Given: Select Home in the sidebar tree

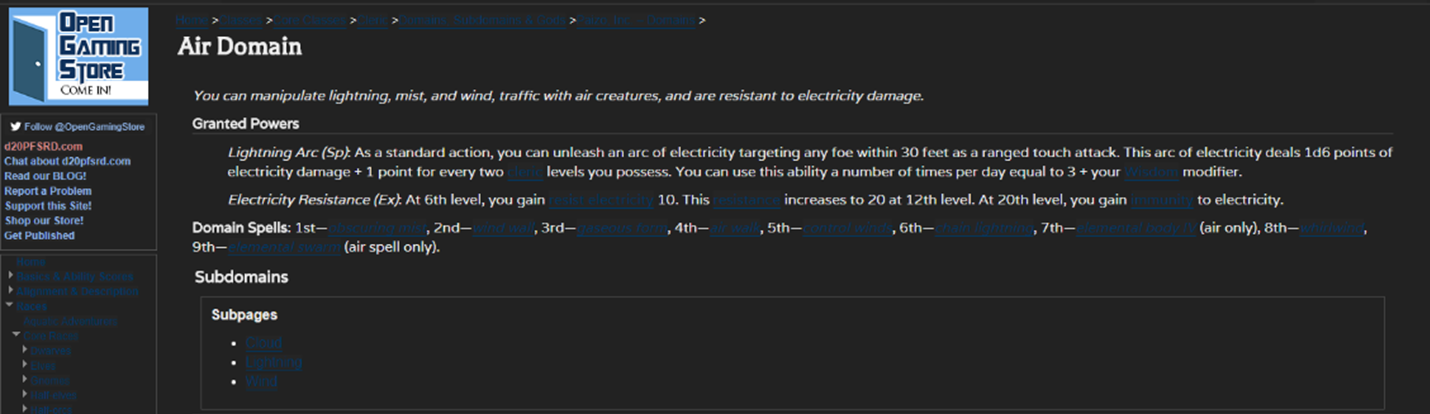Looking at the screenshot, I should coord(31,262).
